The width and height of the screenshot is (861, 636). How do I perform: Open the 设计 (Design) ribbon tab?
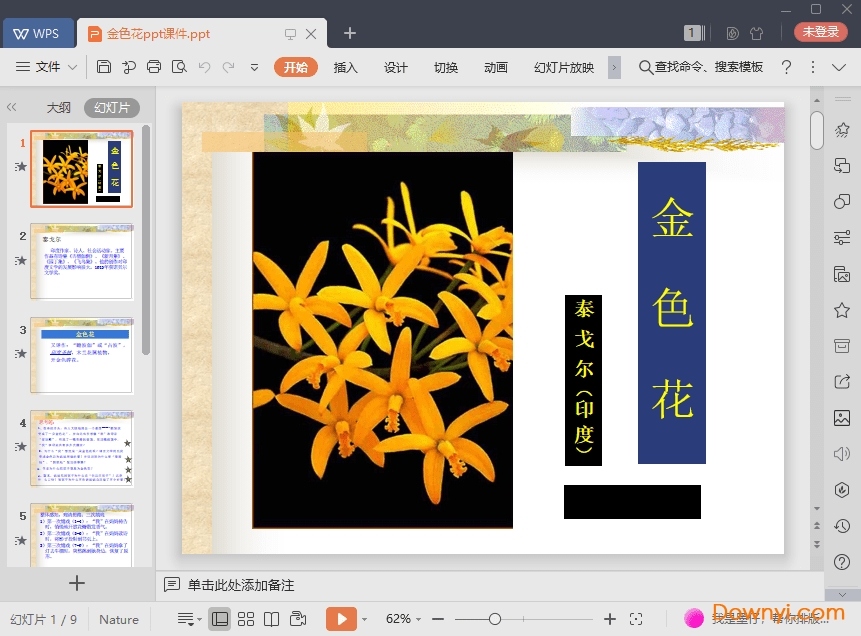pos(395,67)
